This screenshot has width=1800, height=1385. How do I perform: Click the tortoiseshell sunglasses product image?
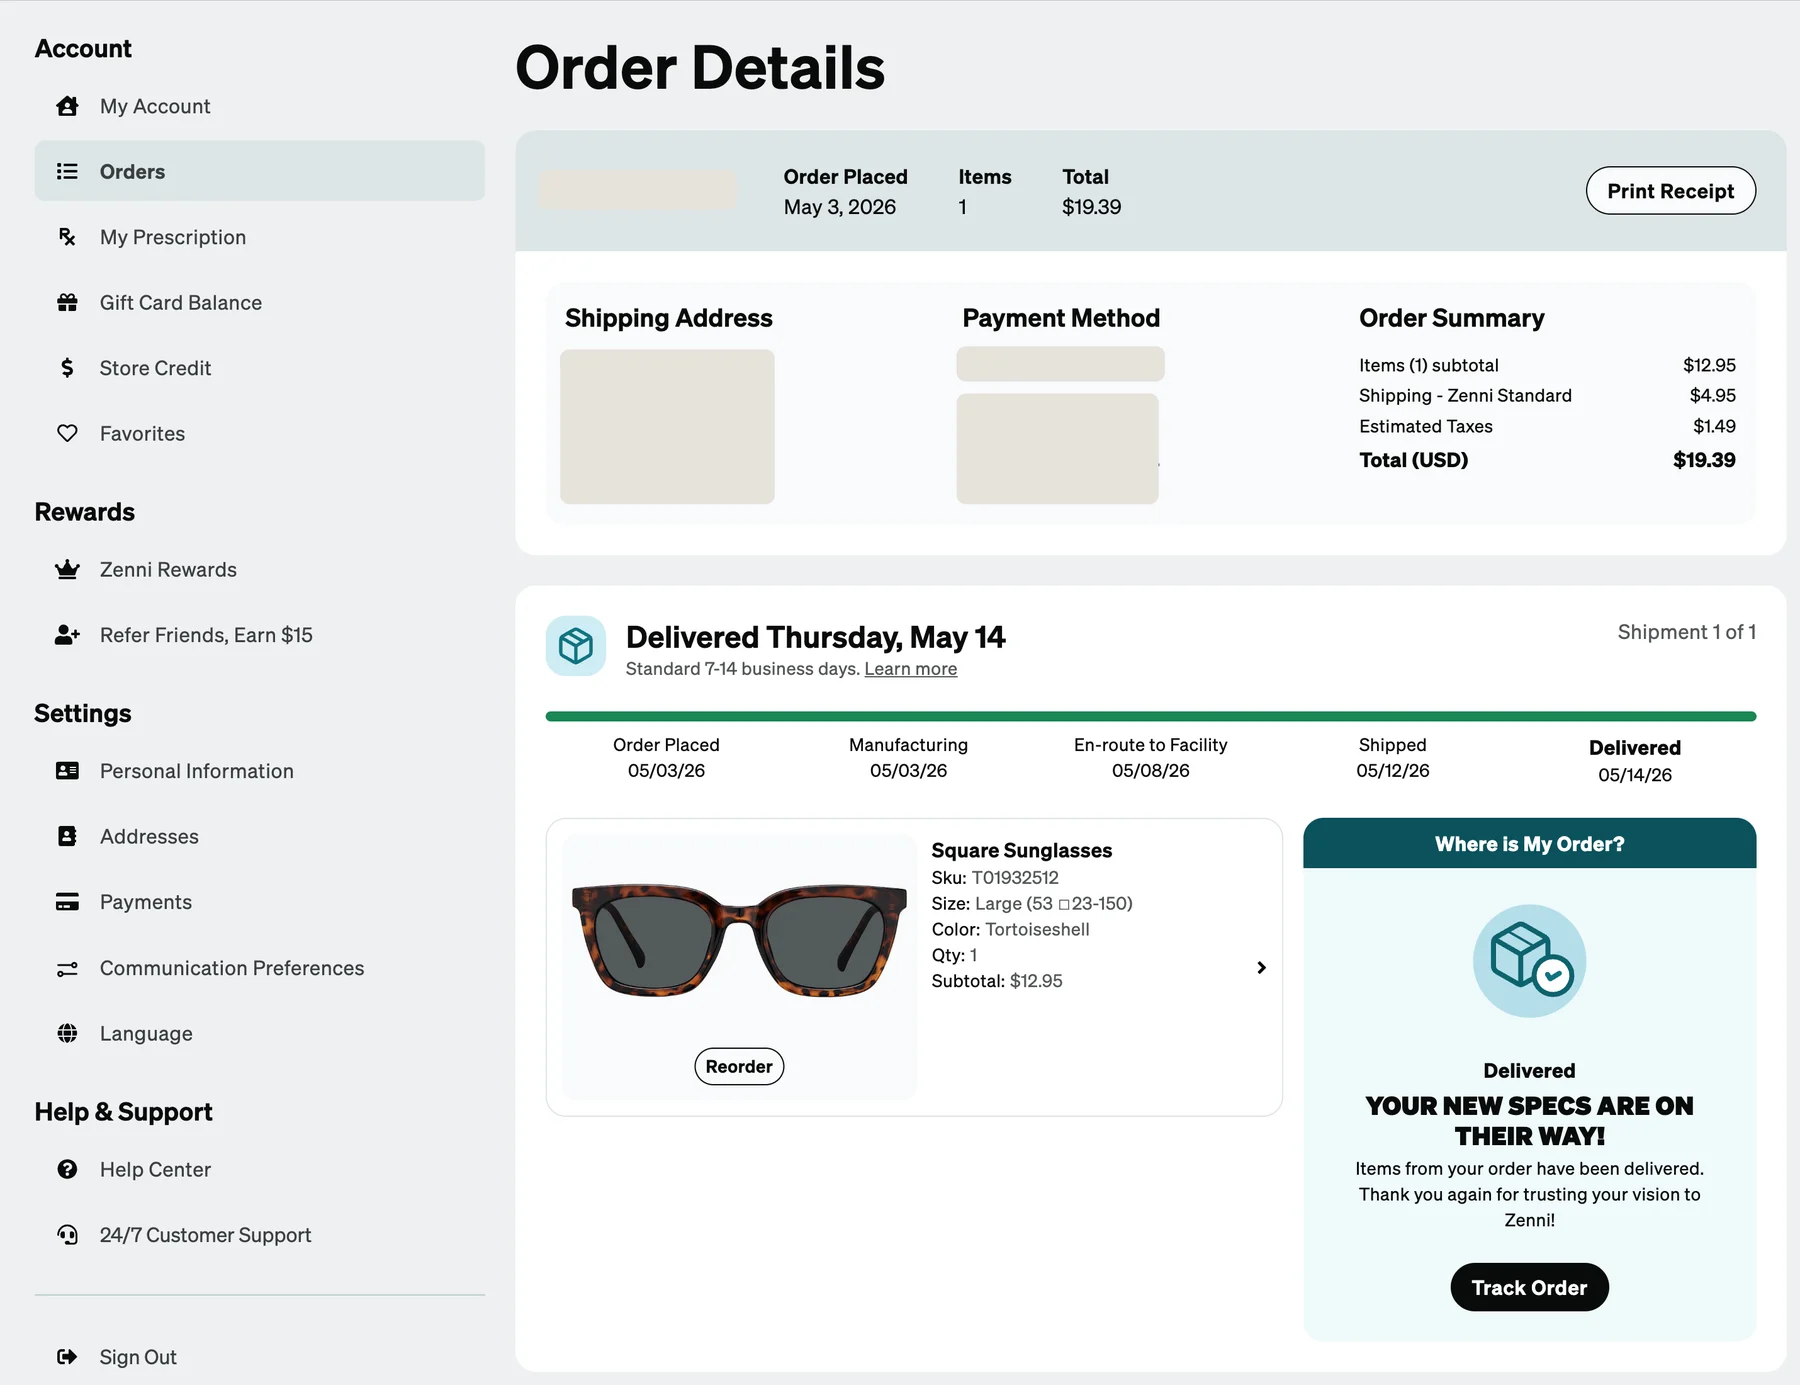pos(739,939)
